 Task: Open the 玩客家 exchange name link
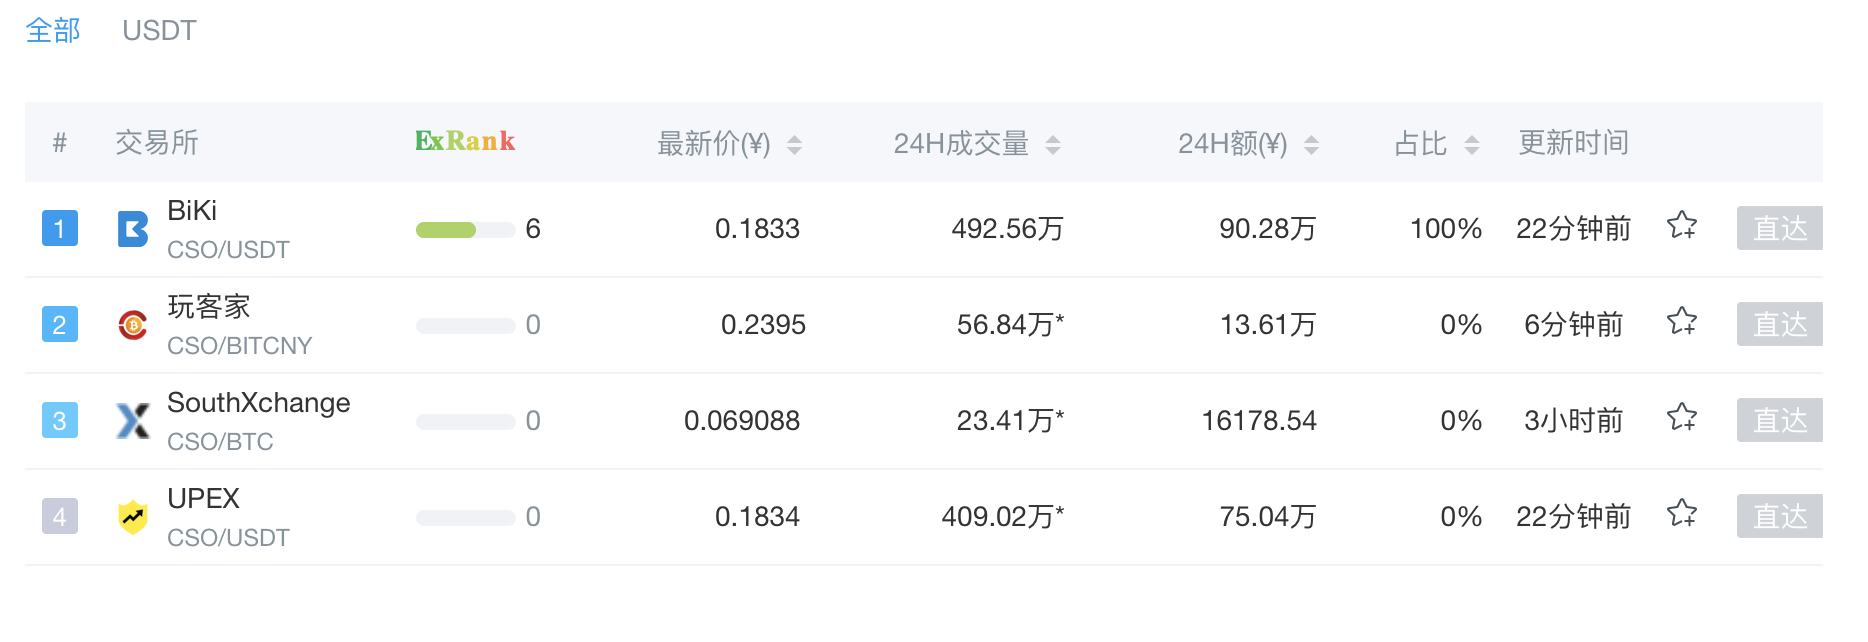click(209, 307)
